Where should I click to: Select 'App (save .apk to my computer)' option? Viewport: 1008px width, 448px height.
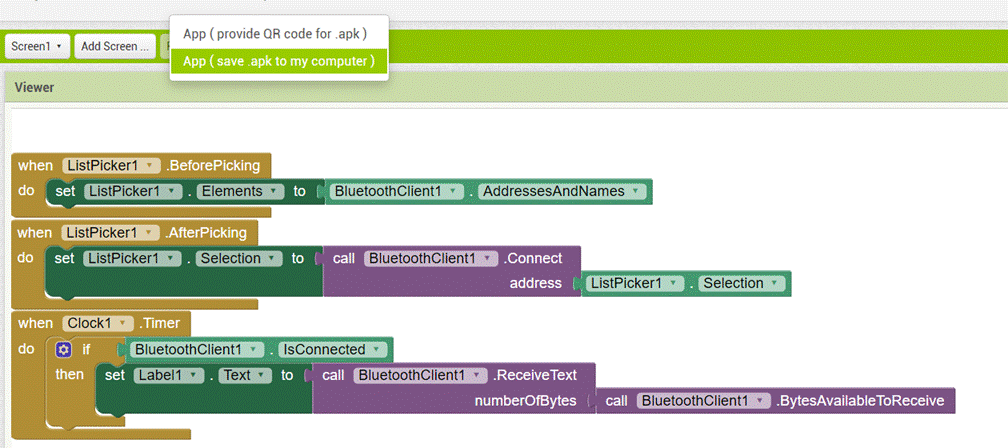point(278,61)
